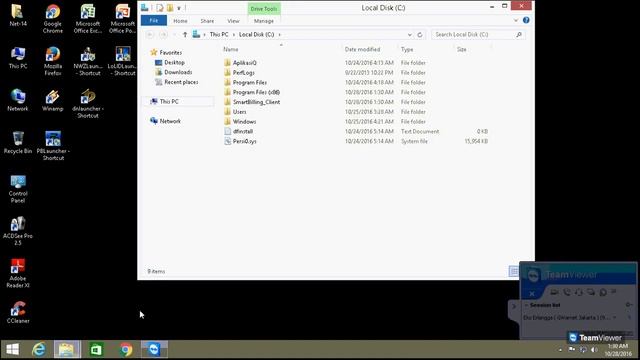Screen dimensions: 640x360
Task: Collapse the TeamViewer Session list section
Action: (x=527, y=305)
